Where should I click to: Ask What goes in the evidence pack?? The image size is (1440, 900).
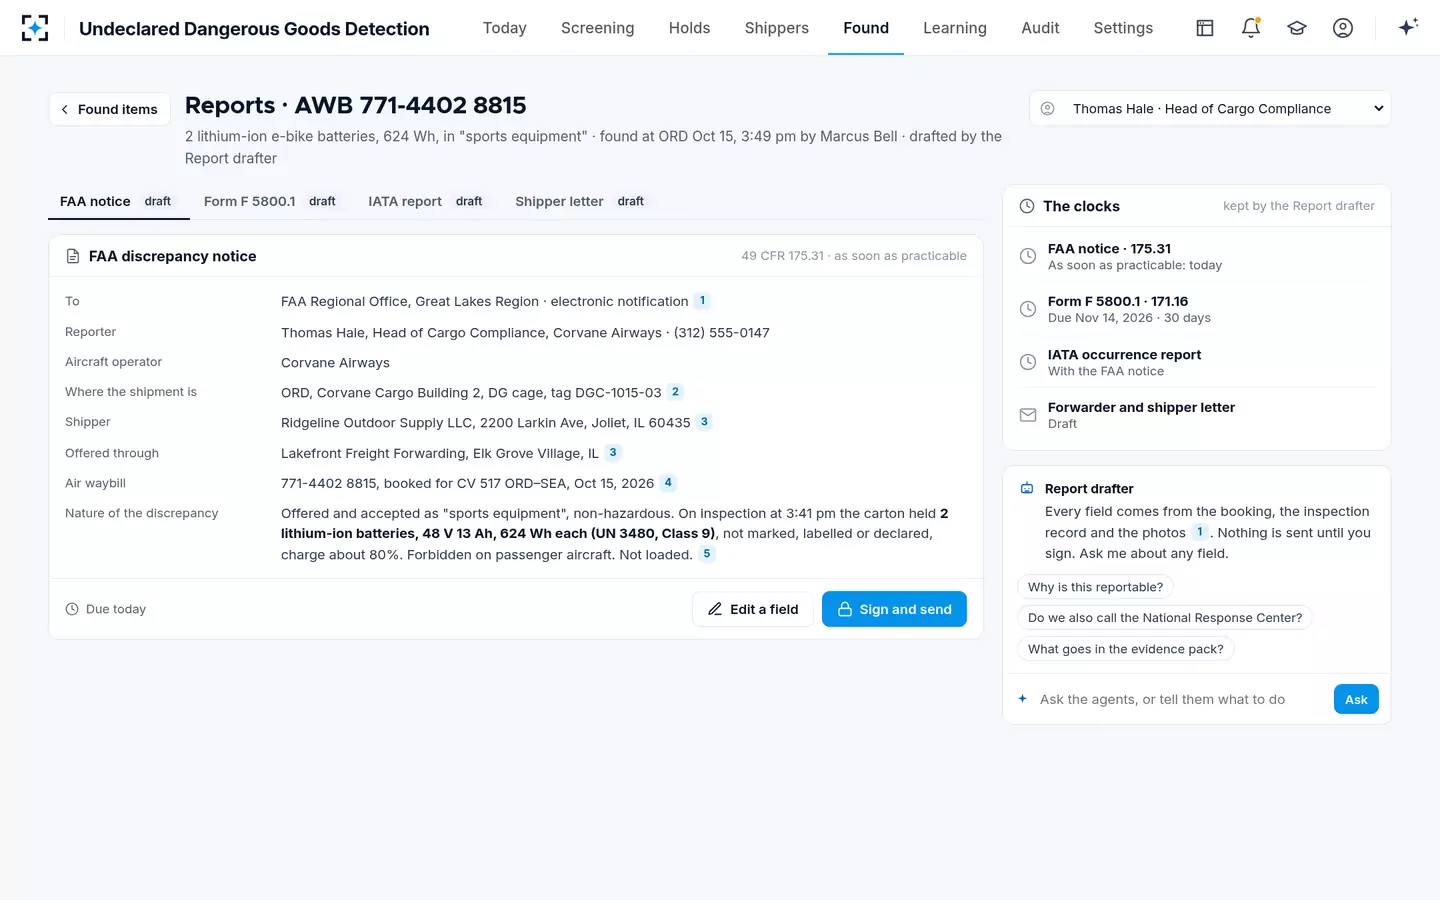point(1126,649)
